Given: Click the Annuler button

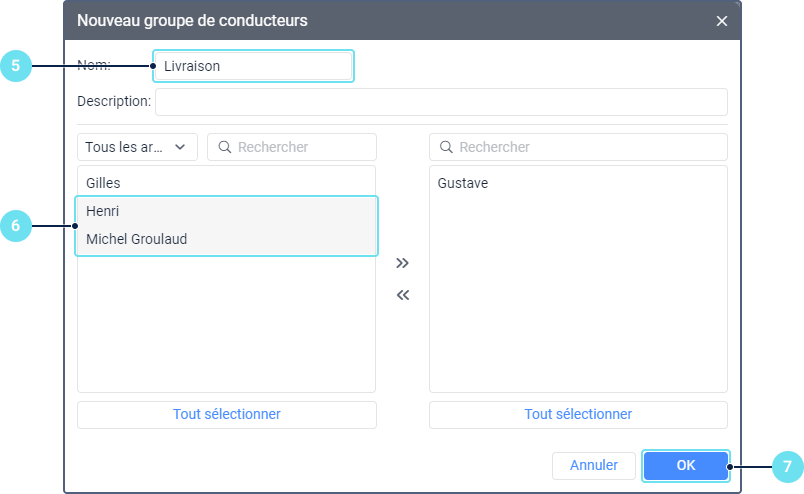Looking at the screenshot, I should coord(593,465).
